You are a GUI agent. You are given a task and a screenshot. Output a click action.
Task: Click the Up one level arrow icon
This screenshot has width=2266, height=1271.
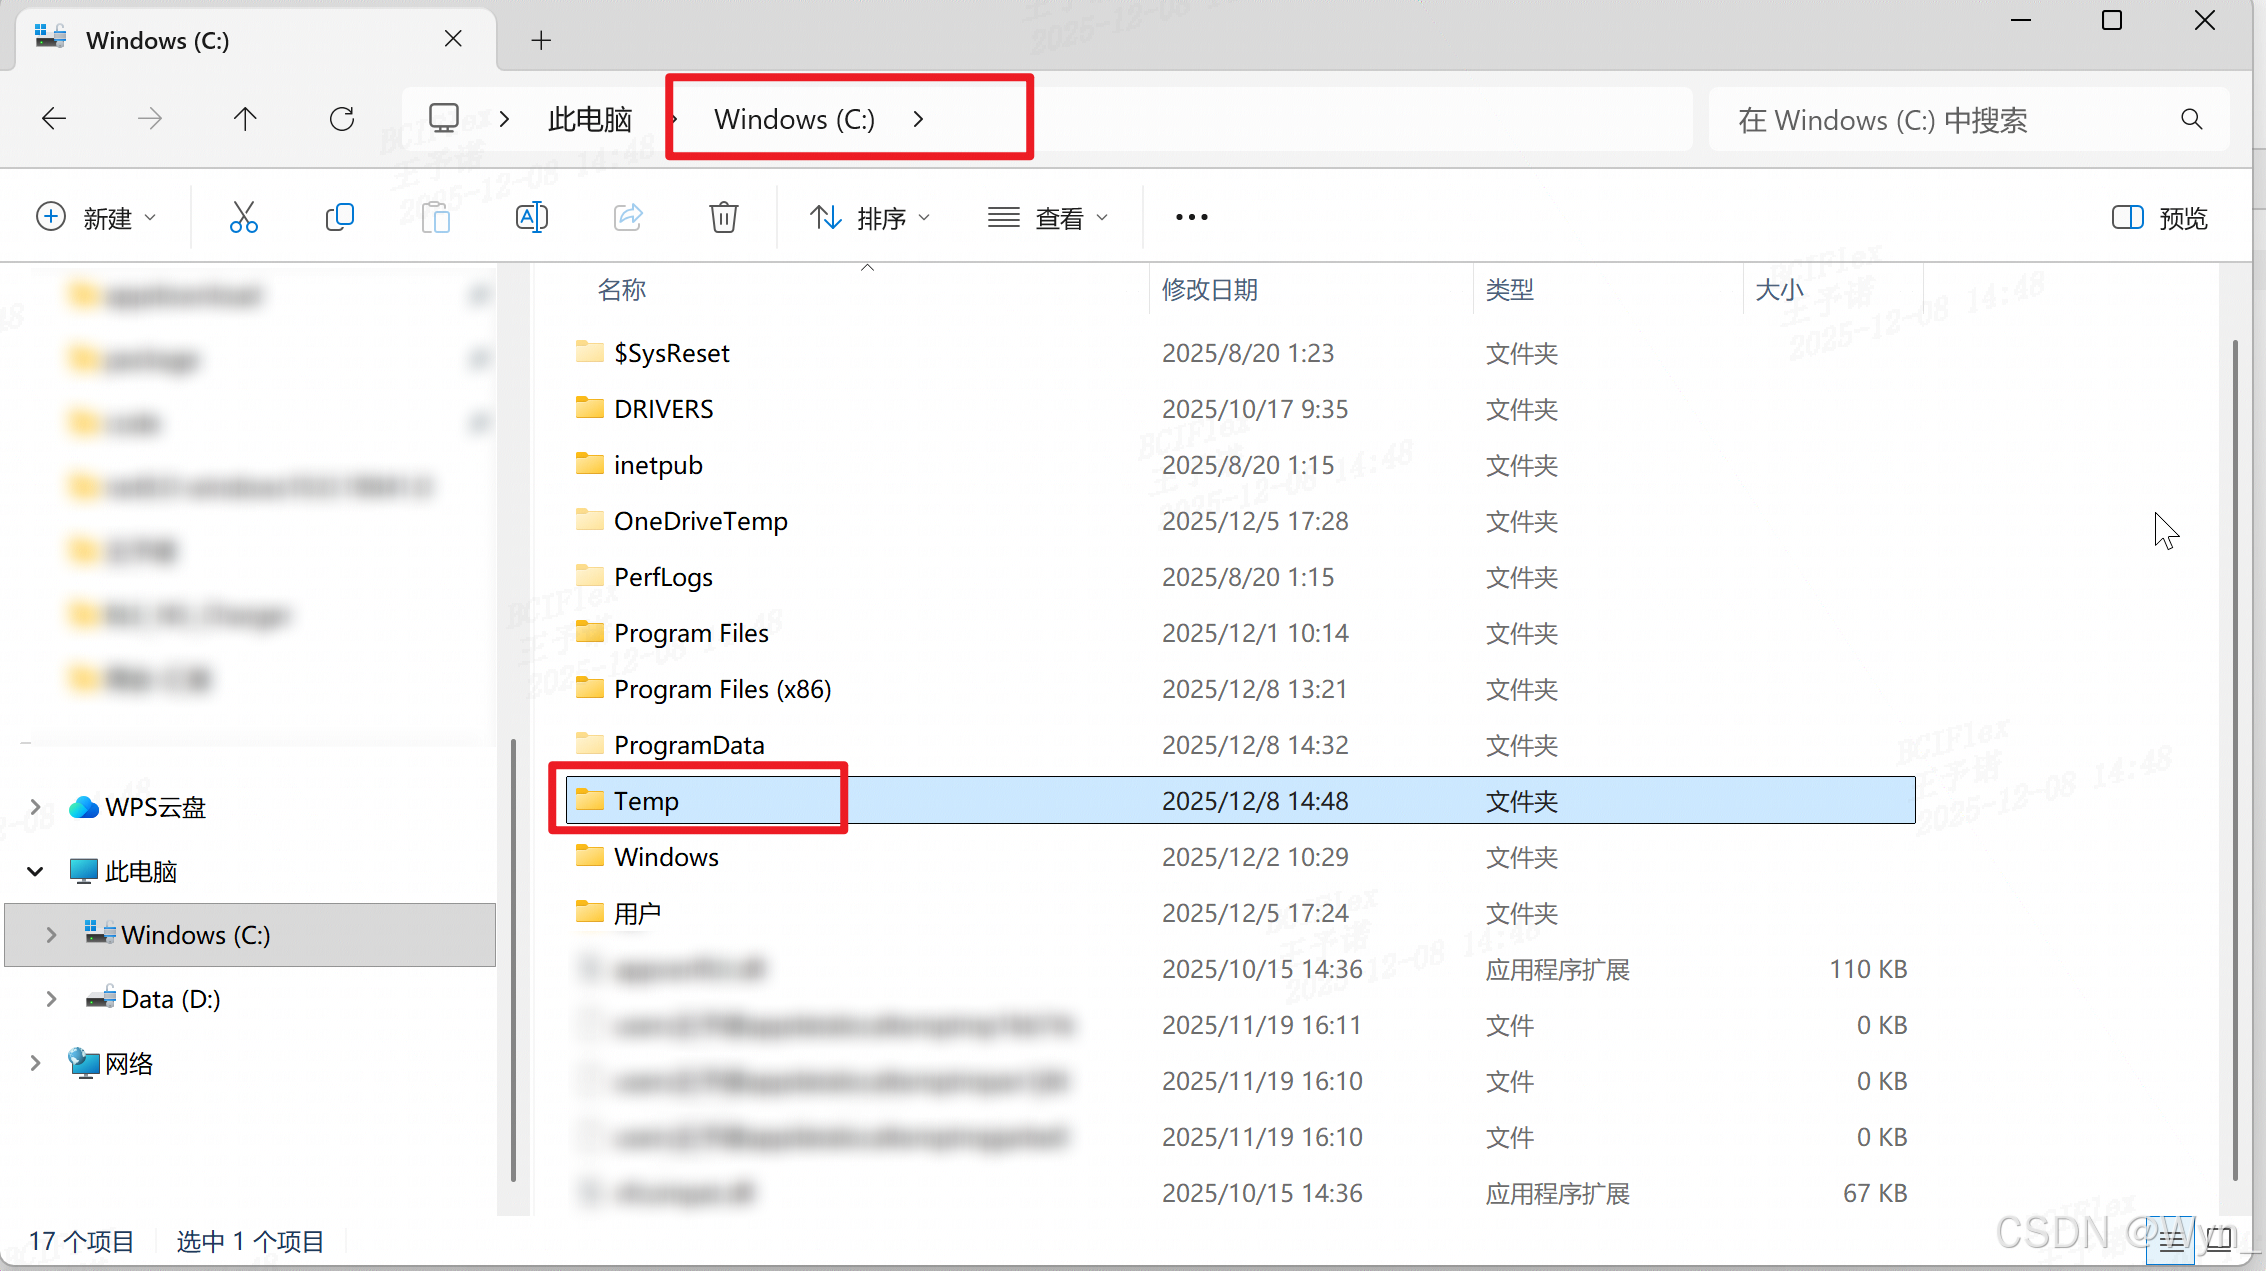click(245, 118)
